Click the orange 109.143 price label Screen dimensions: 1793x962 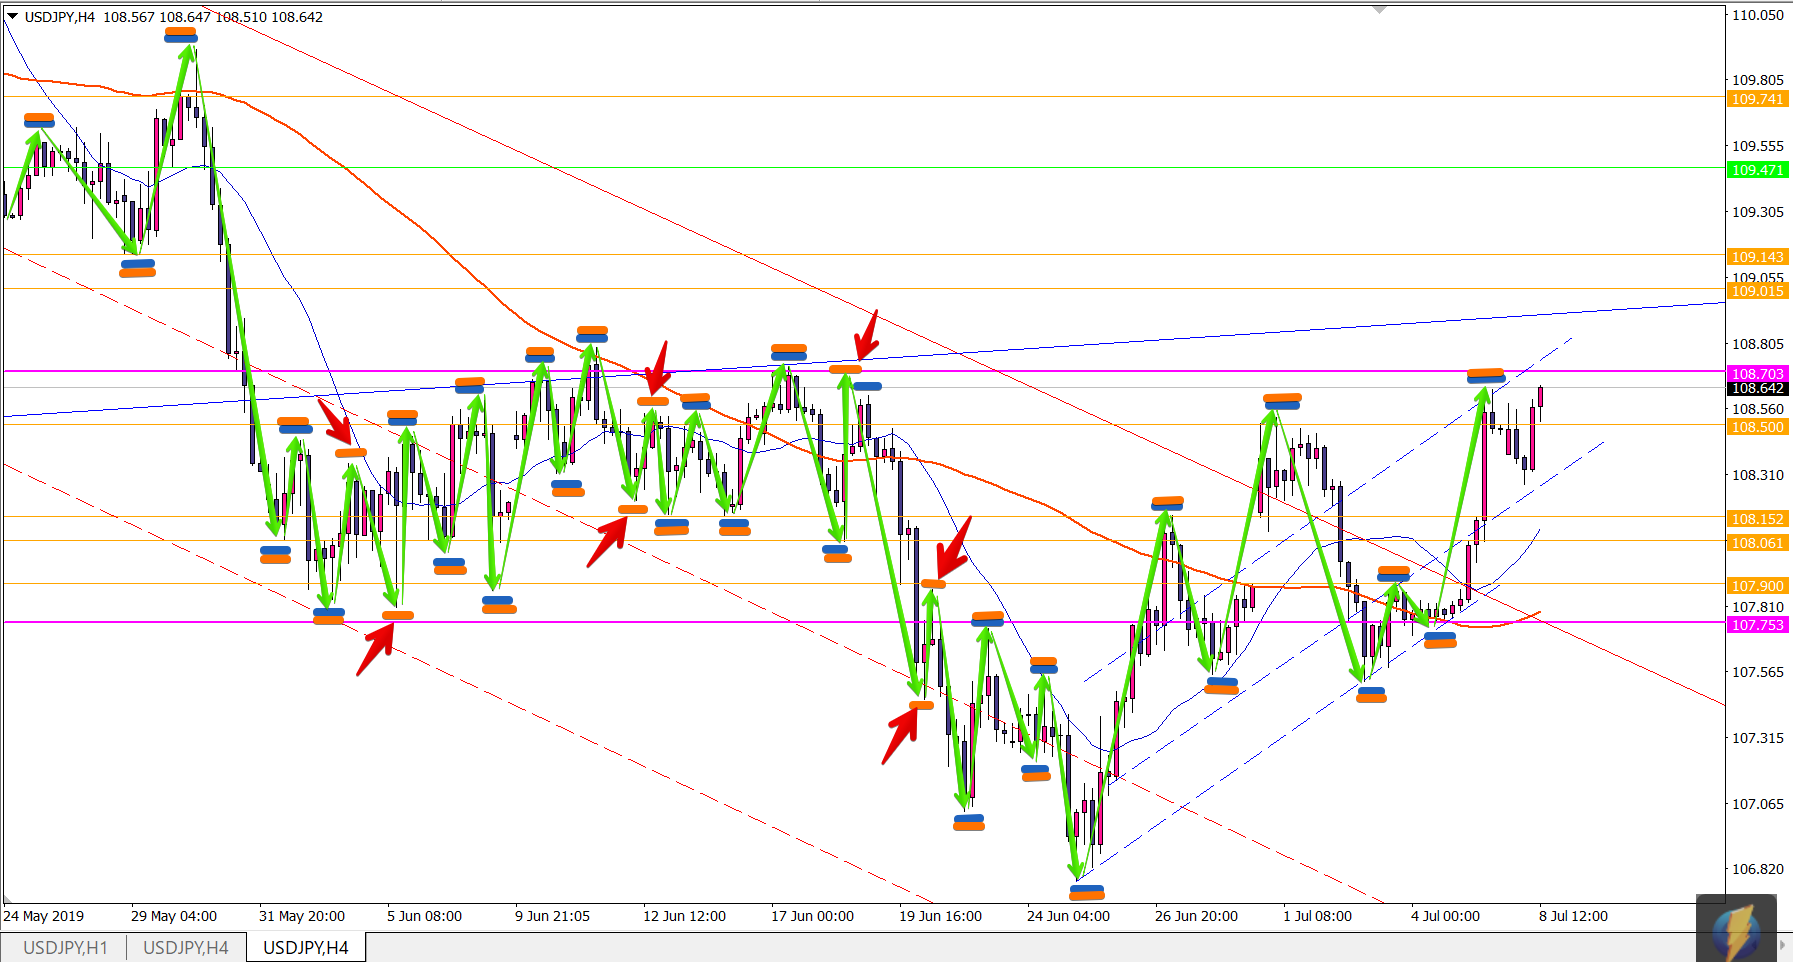(x=1757, y=257)
